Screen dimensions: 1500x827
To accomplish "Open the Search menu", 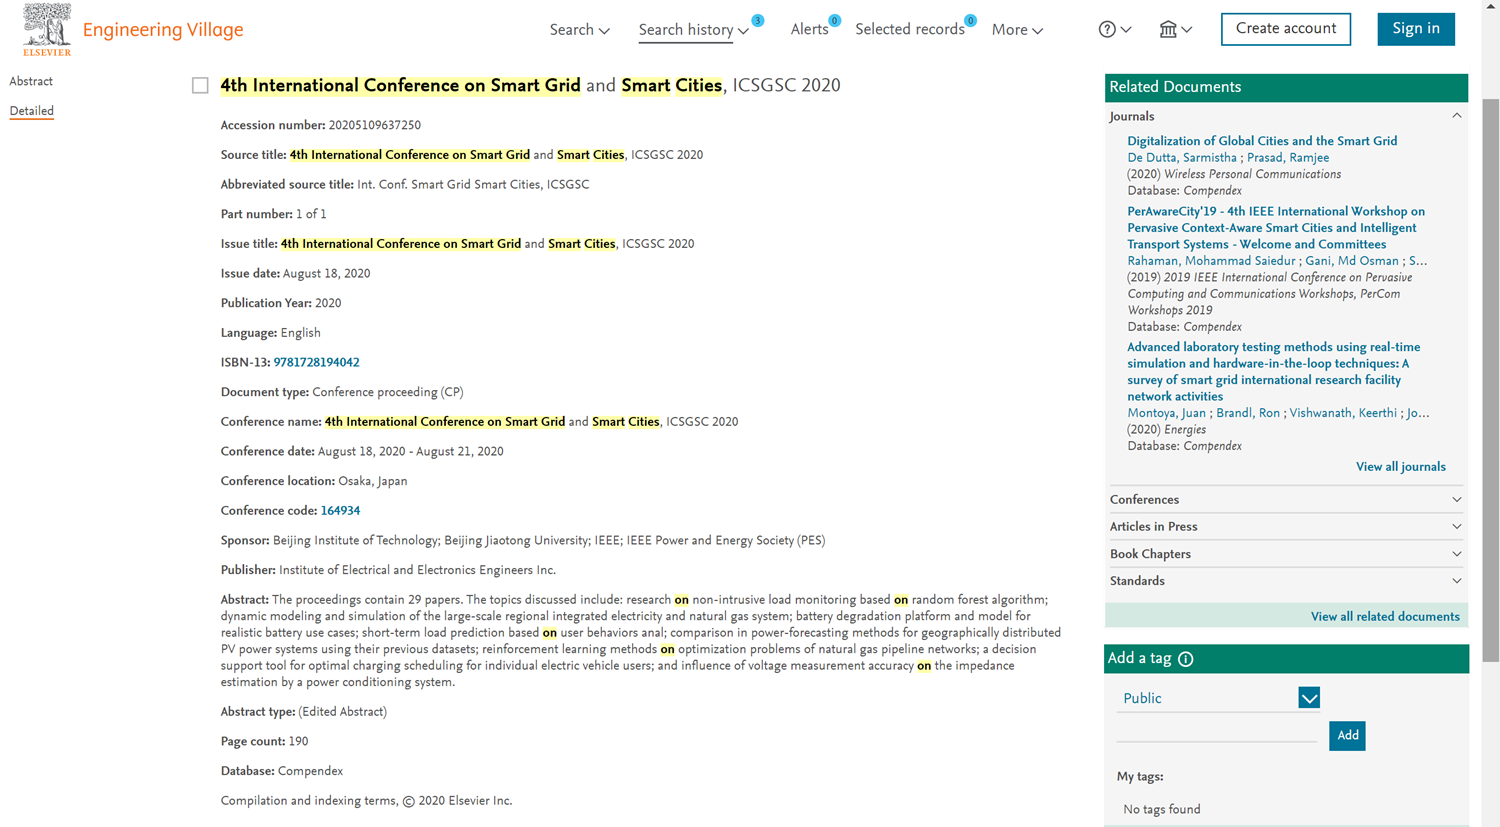I will point(579,30).
